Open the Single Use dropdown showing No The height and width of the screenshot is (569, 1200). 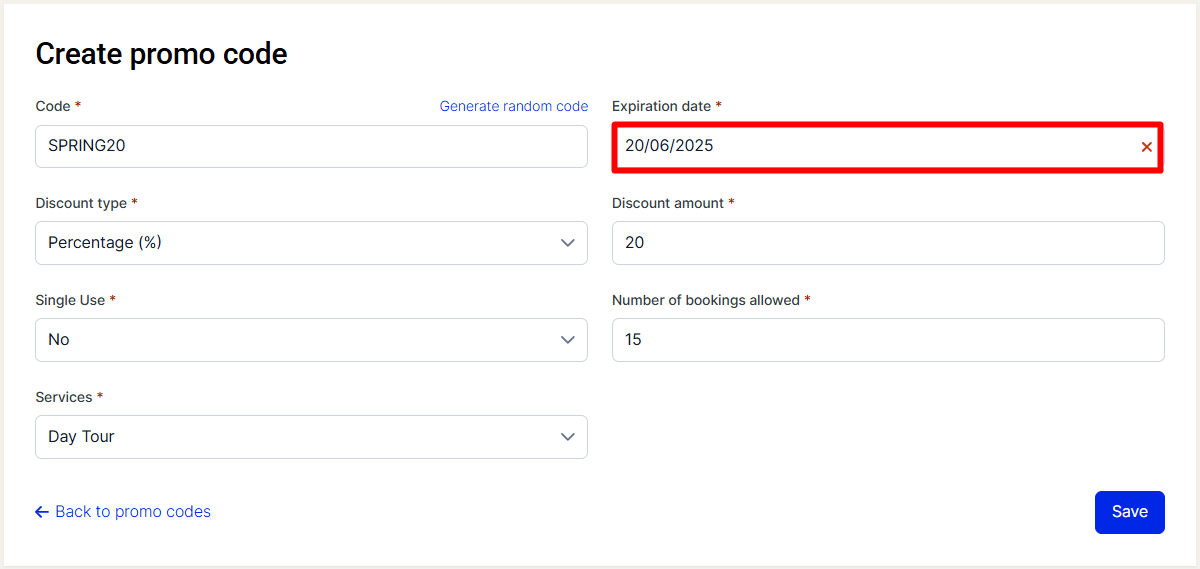(x=311, y=340)
